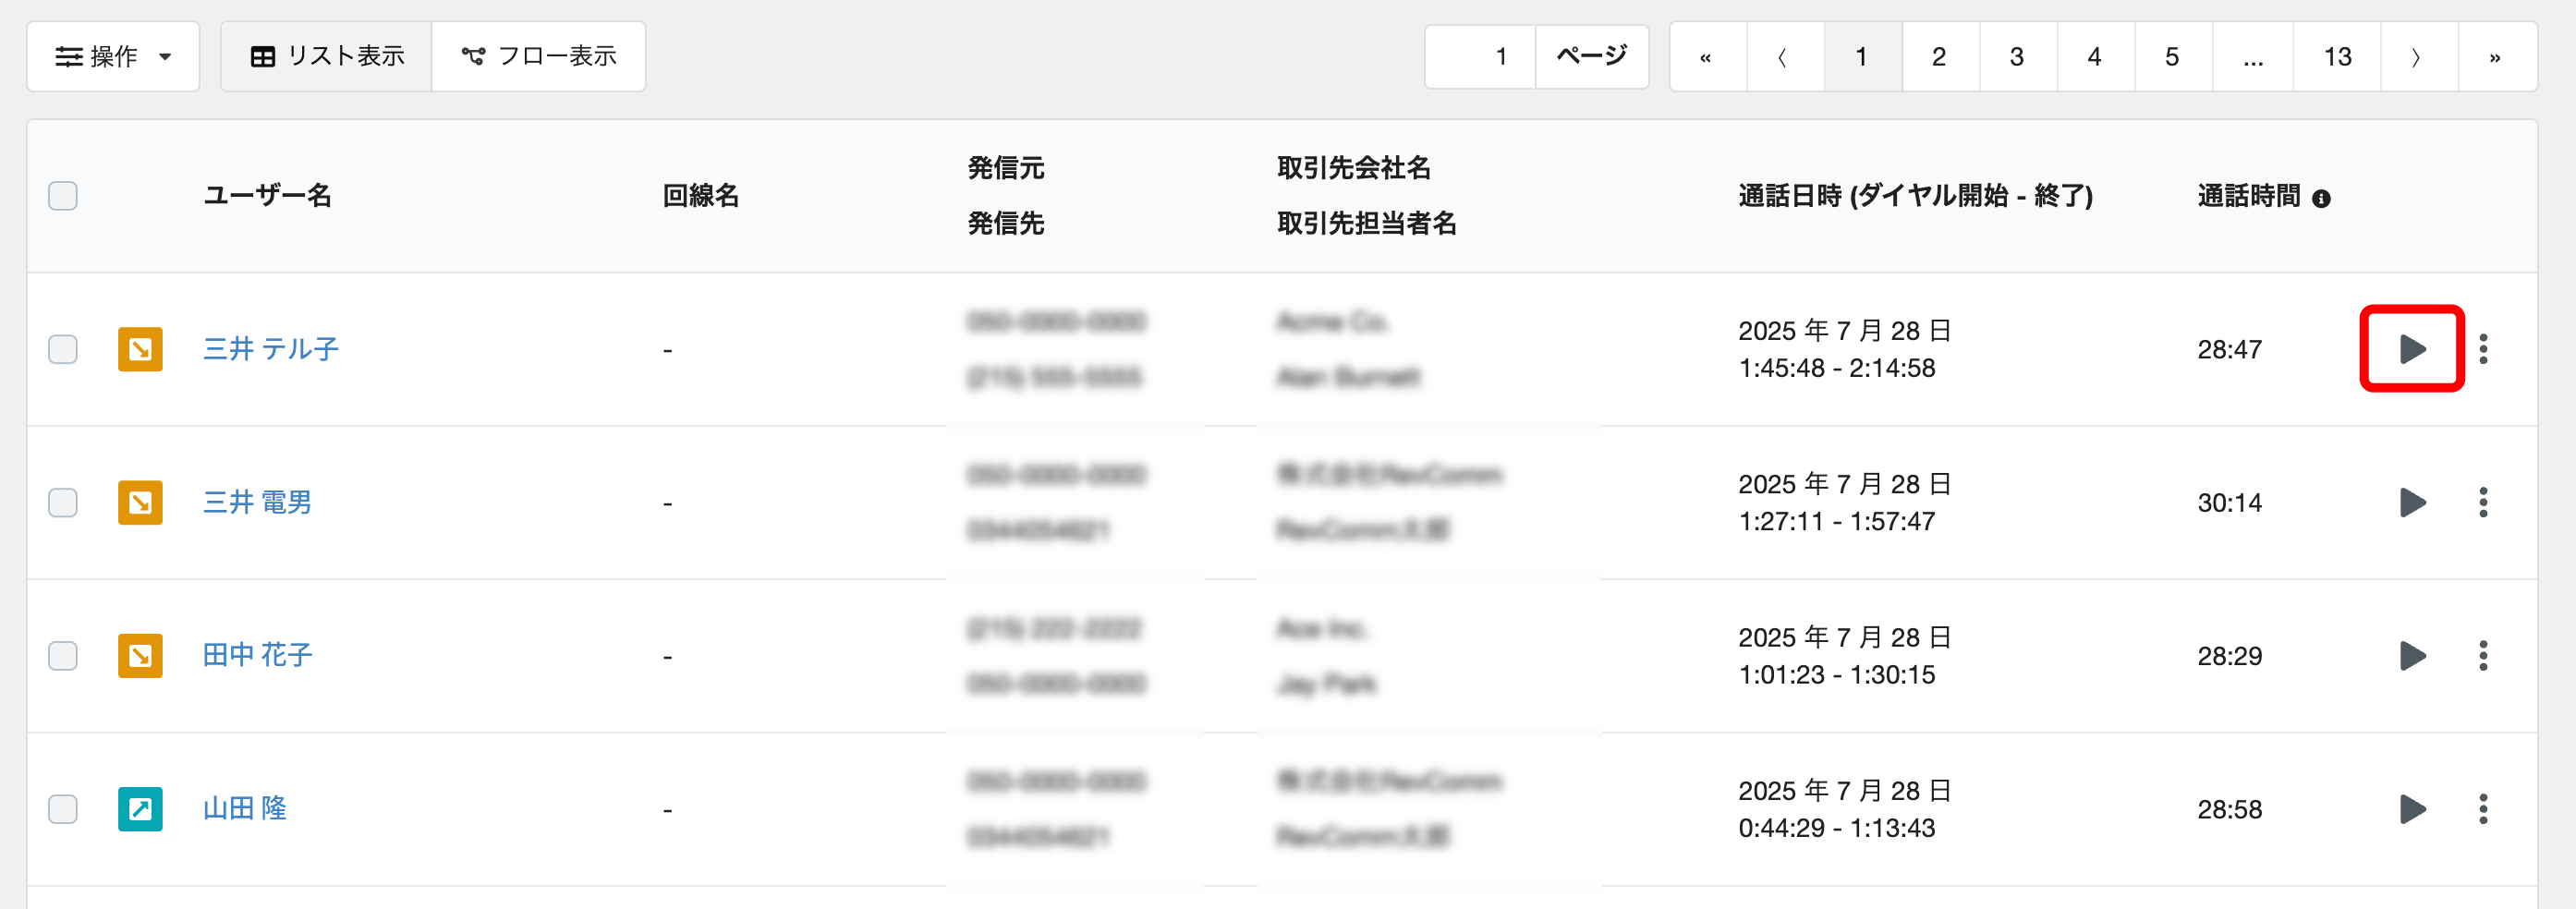Open user link 田中 花子
2576x909 pixels.
257,655
